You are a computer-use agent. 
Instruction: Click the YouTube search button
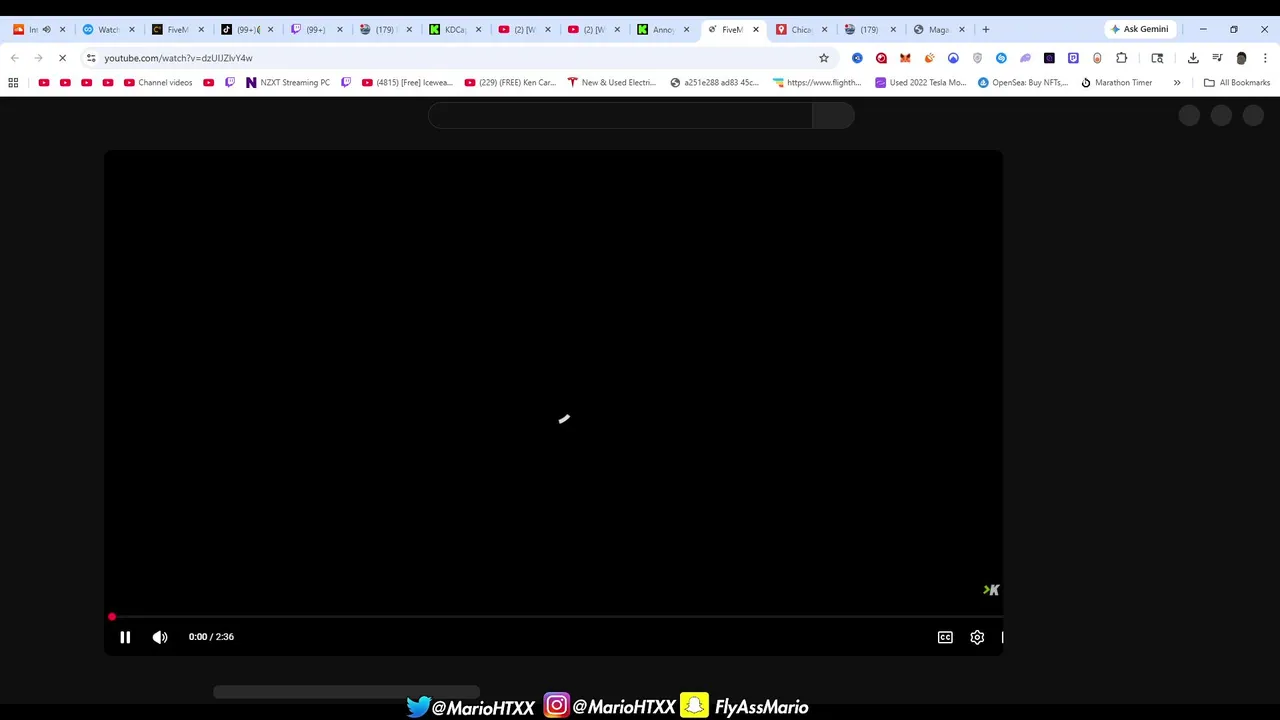pyautogui.click(x=833, y=116)
